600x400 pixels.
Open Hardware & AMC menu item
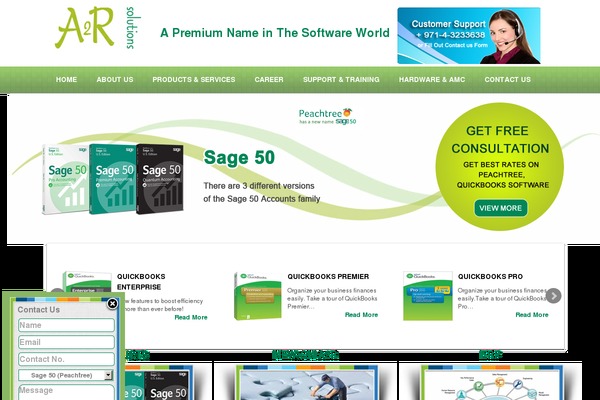(x=432, y=80)
